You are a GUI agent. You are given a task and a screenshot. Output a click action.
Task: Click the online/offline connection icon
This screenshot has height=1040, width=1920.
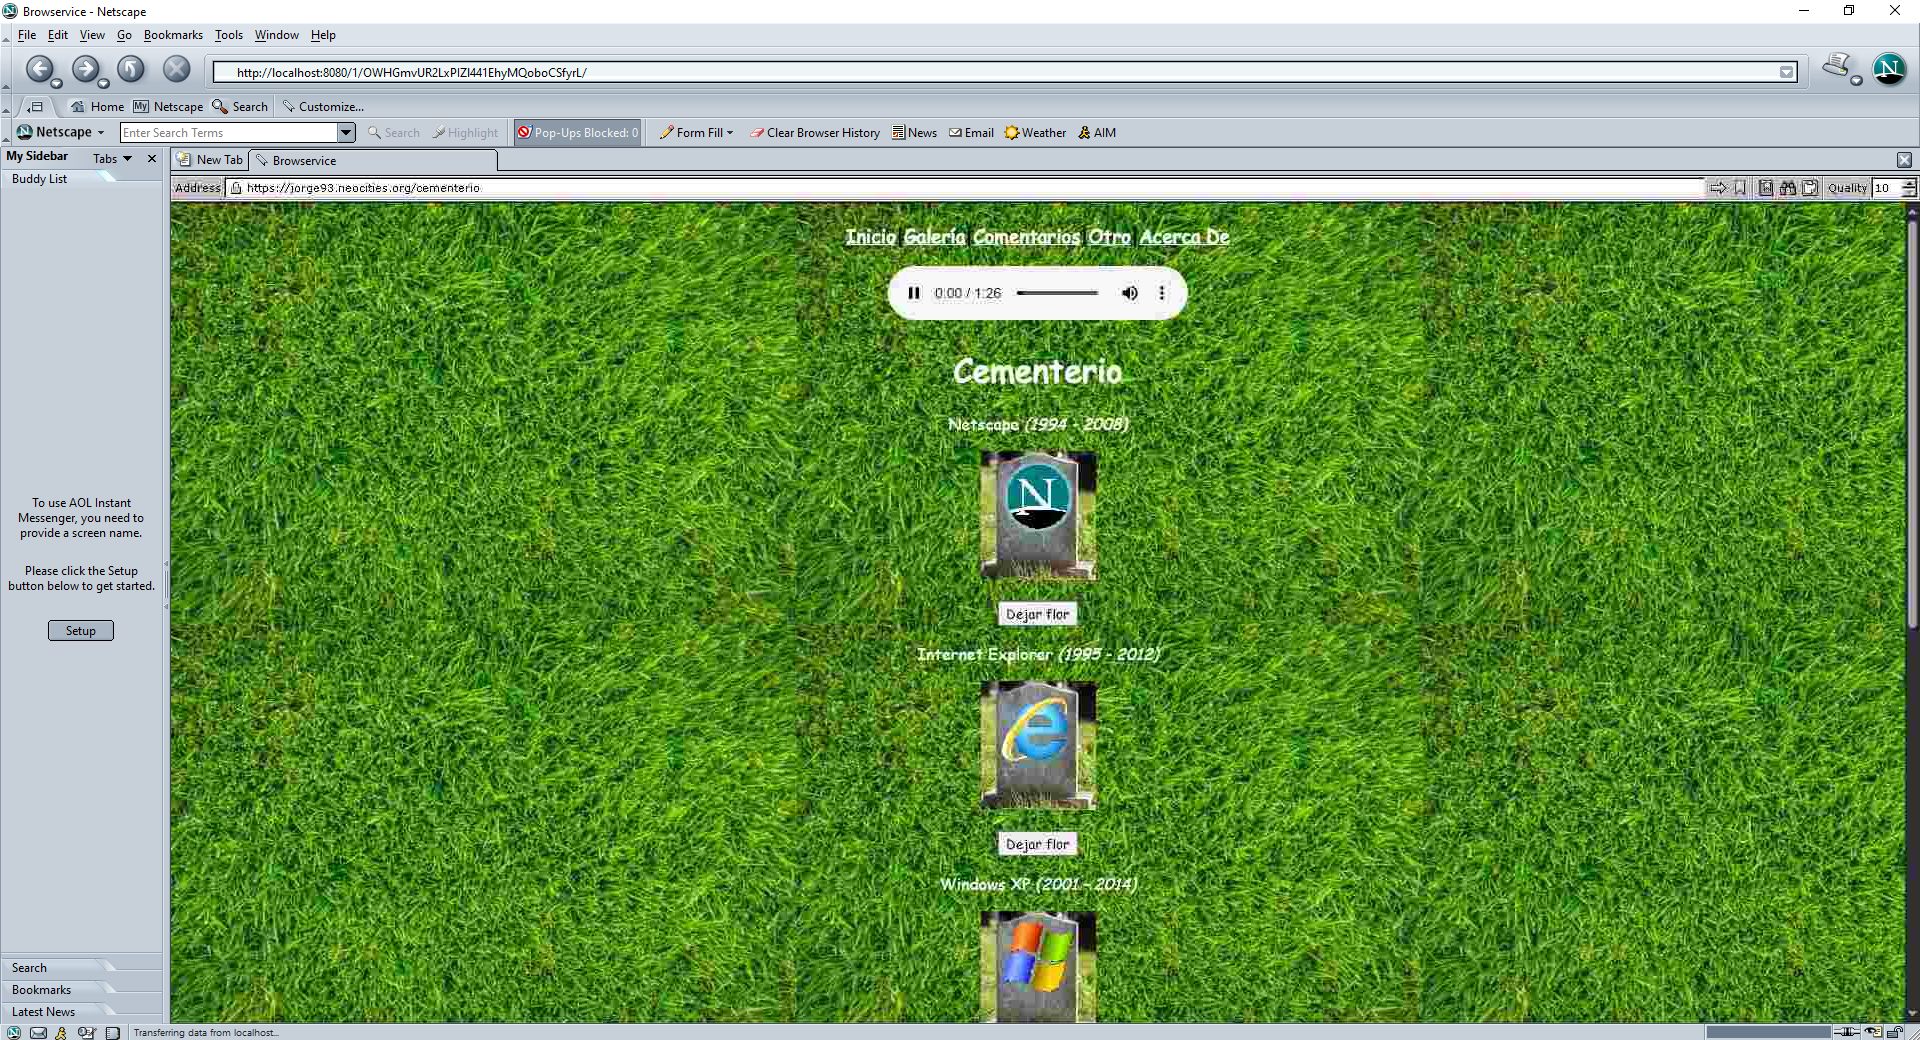(x=1847, y=1031)
